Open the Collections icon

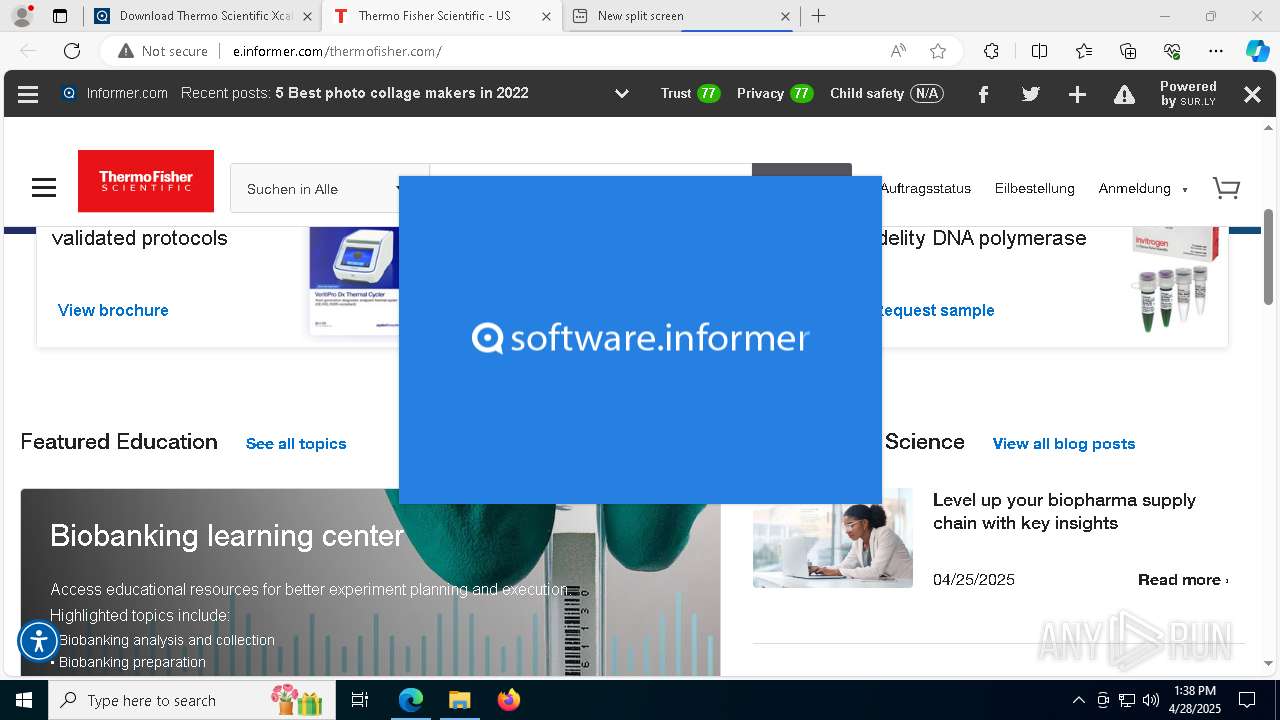tap(1128, 51)
